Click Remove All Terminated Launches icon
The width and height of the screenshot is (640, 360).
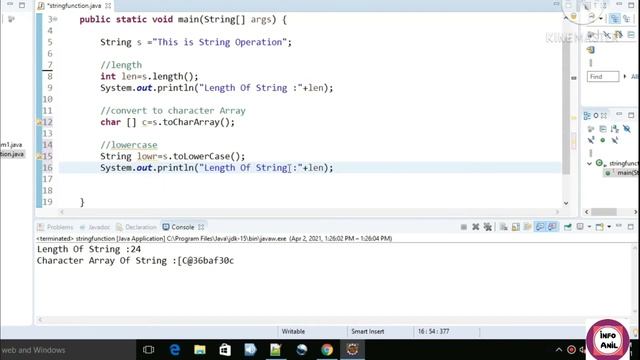click(x=487, y=227)
